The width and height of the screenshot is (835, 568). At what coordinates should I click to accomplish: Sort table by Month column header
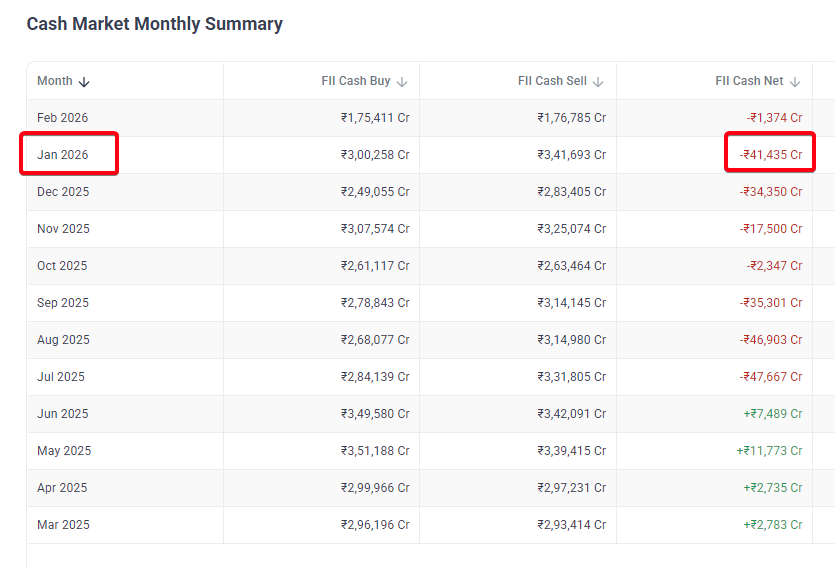click(55, 81)
